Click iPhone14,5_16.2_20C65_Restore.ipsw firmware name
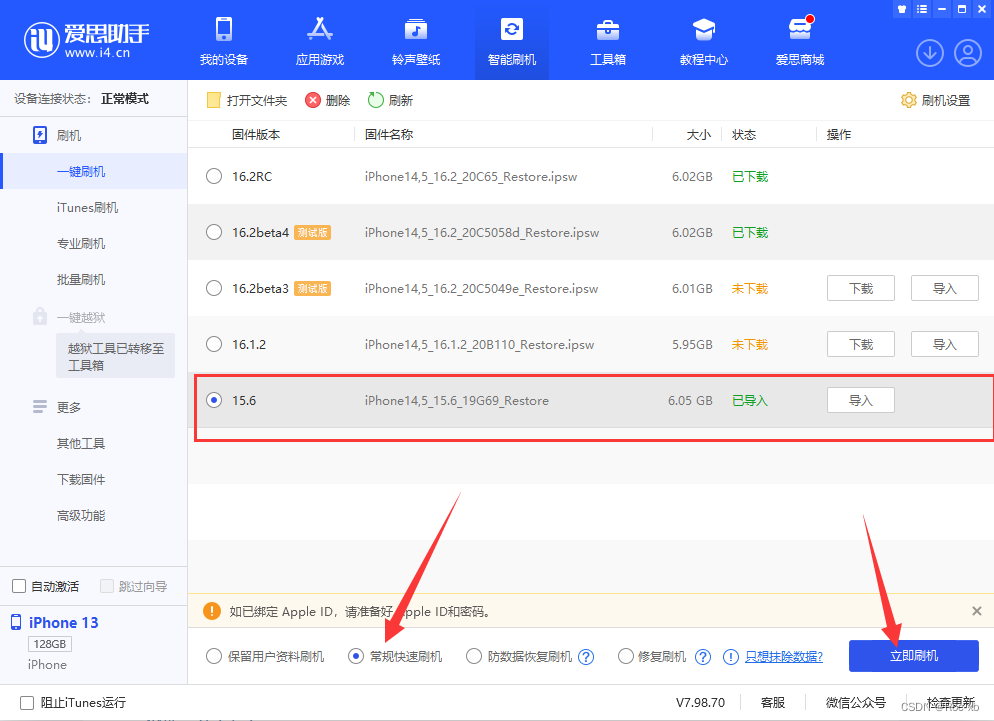 click(471, 177)
